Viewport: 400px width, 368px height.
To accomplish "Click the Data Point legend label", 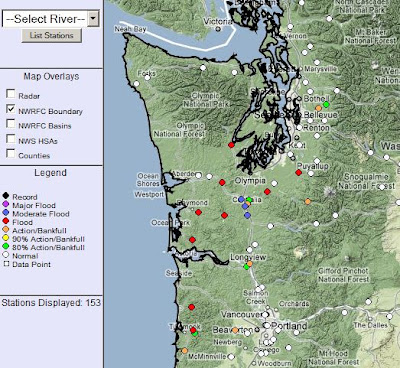I will click(x=32, y=264).
